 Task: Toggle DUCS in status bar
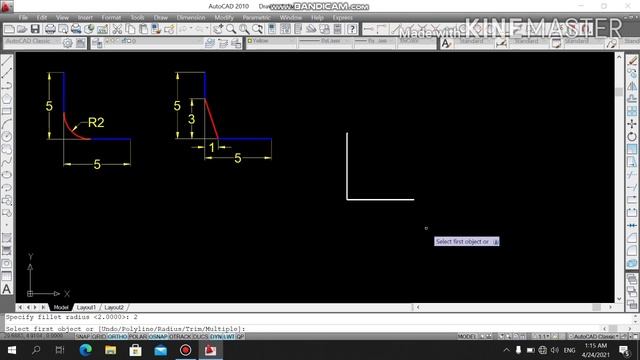pos(200,337)
